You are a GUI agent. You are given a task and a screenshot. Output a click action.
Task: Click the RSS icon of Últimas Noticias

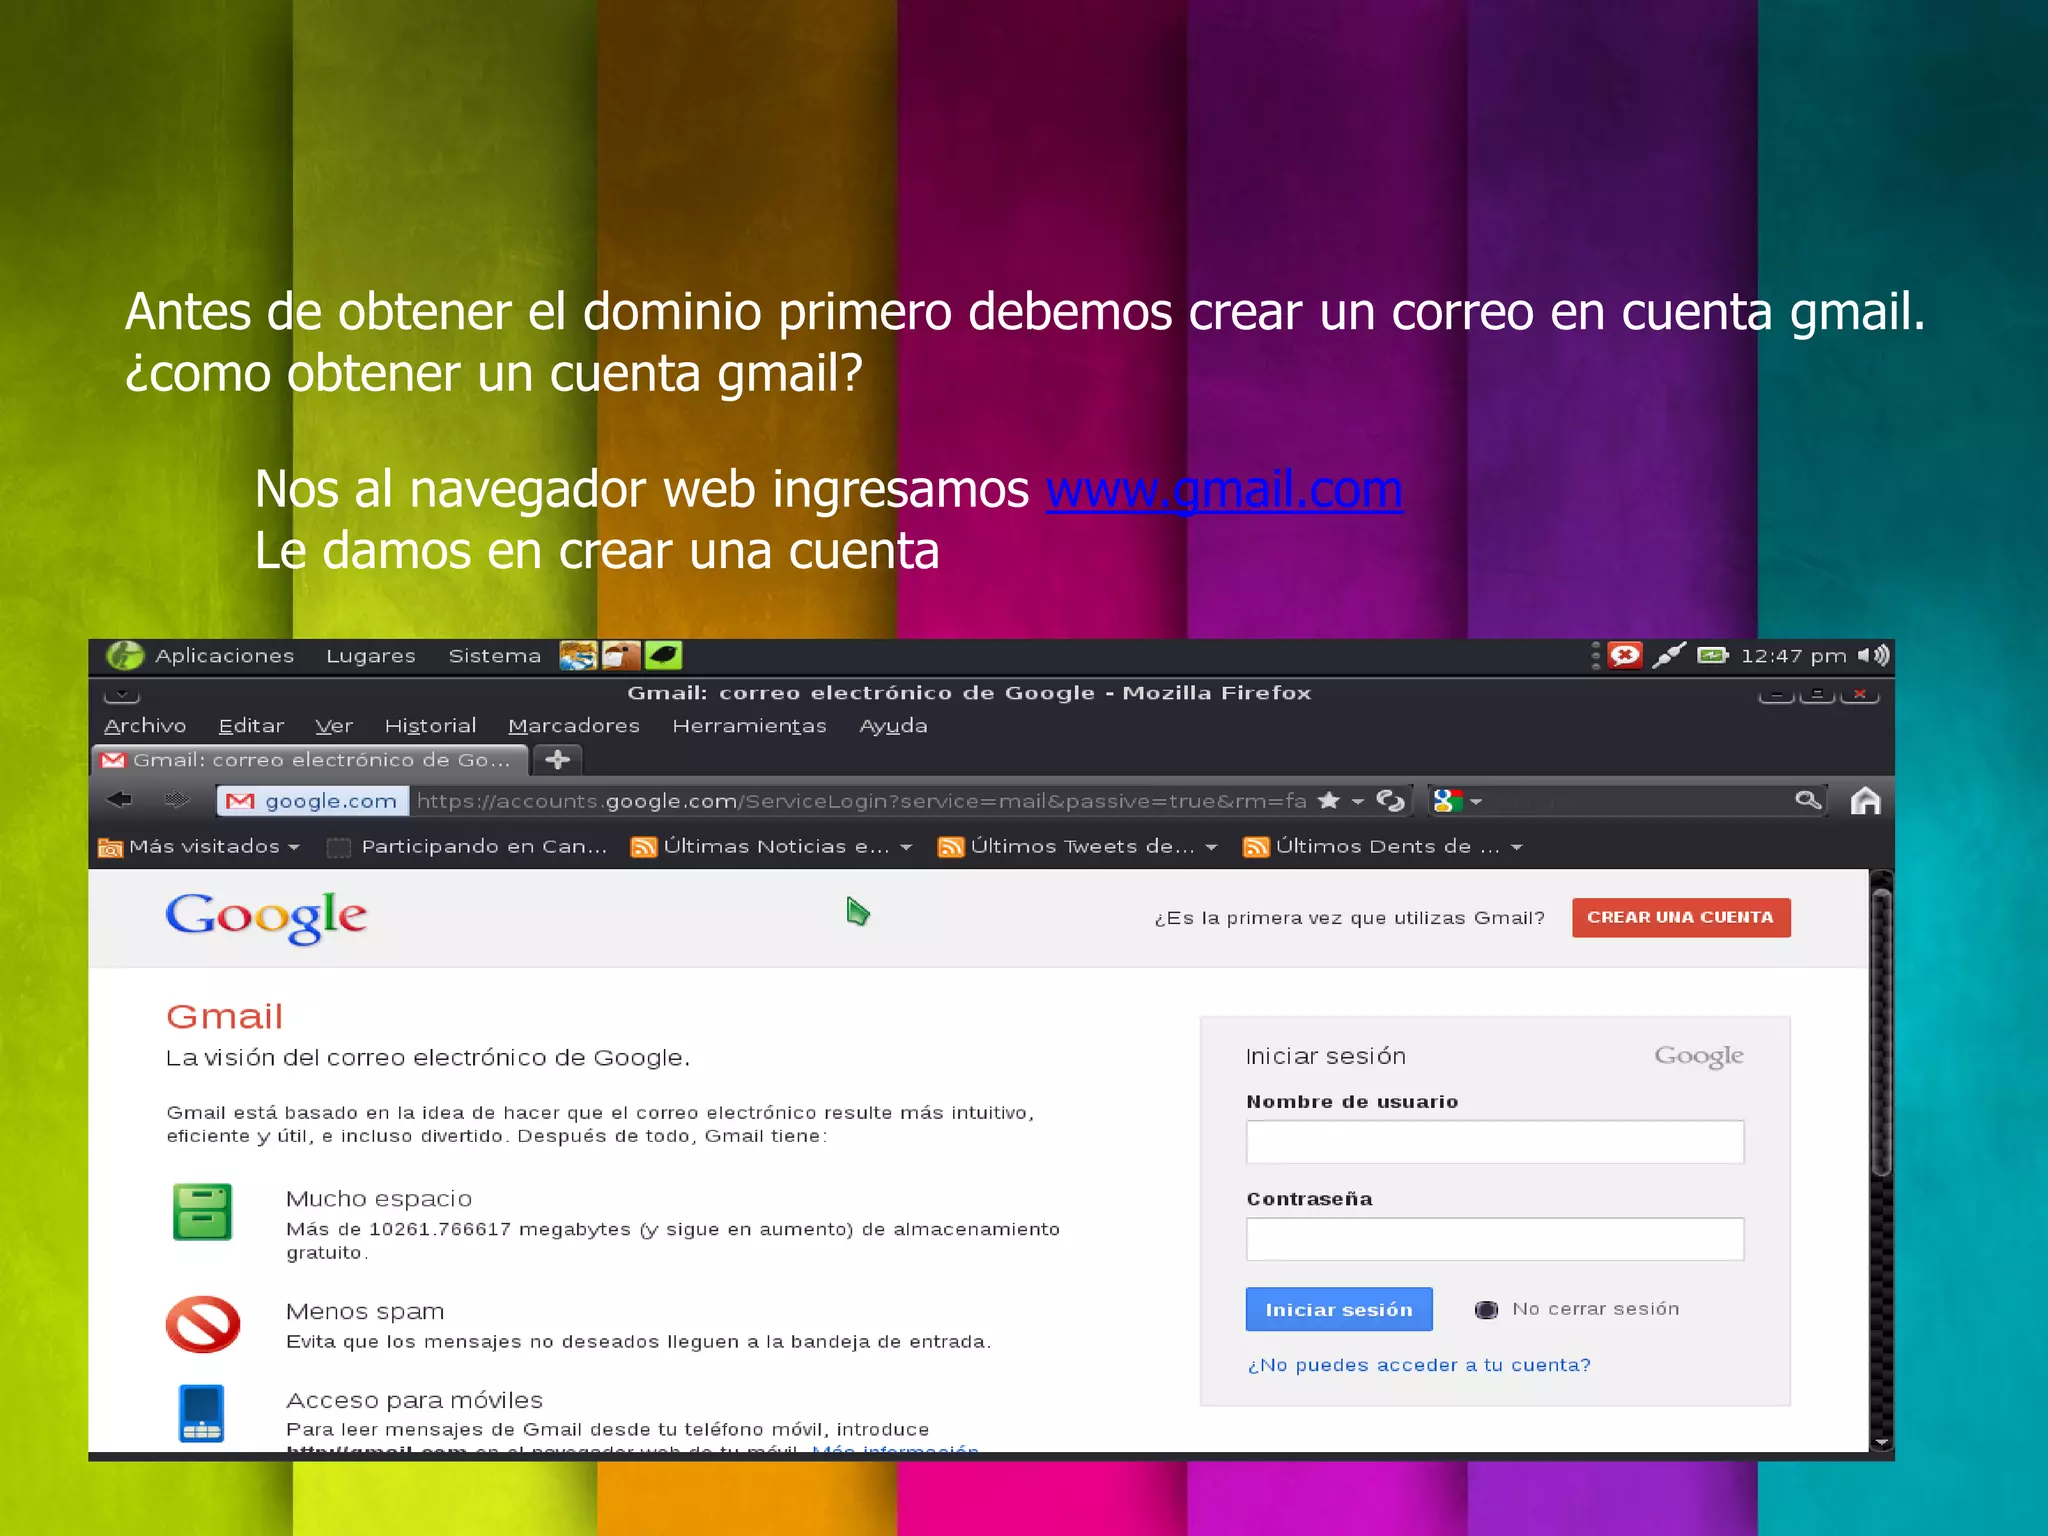644,848
